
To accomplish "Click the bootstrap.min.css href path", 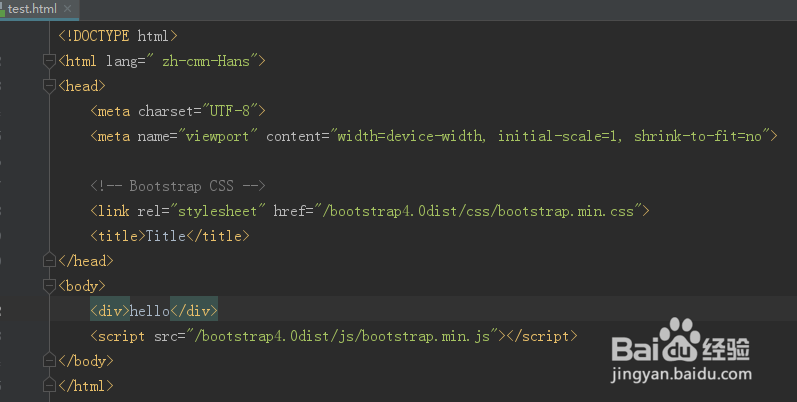I will tap(478, 211).
